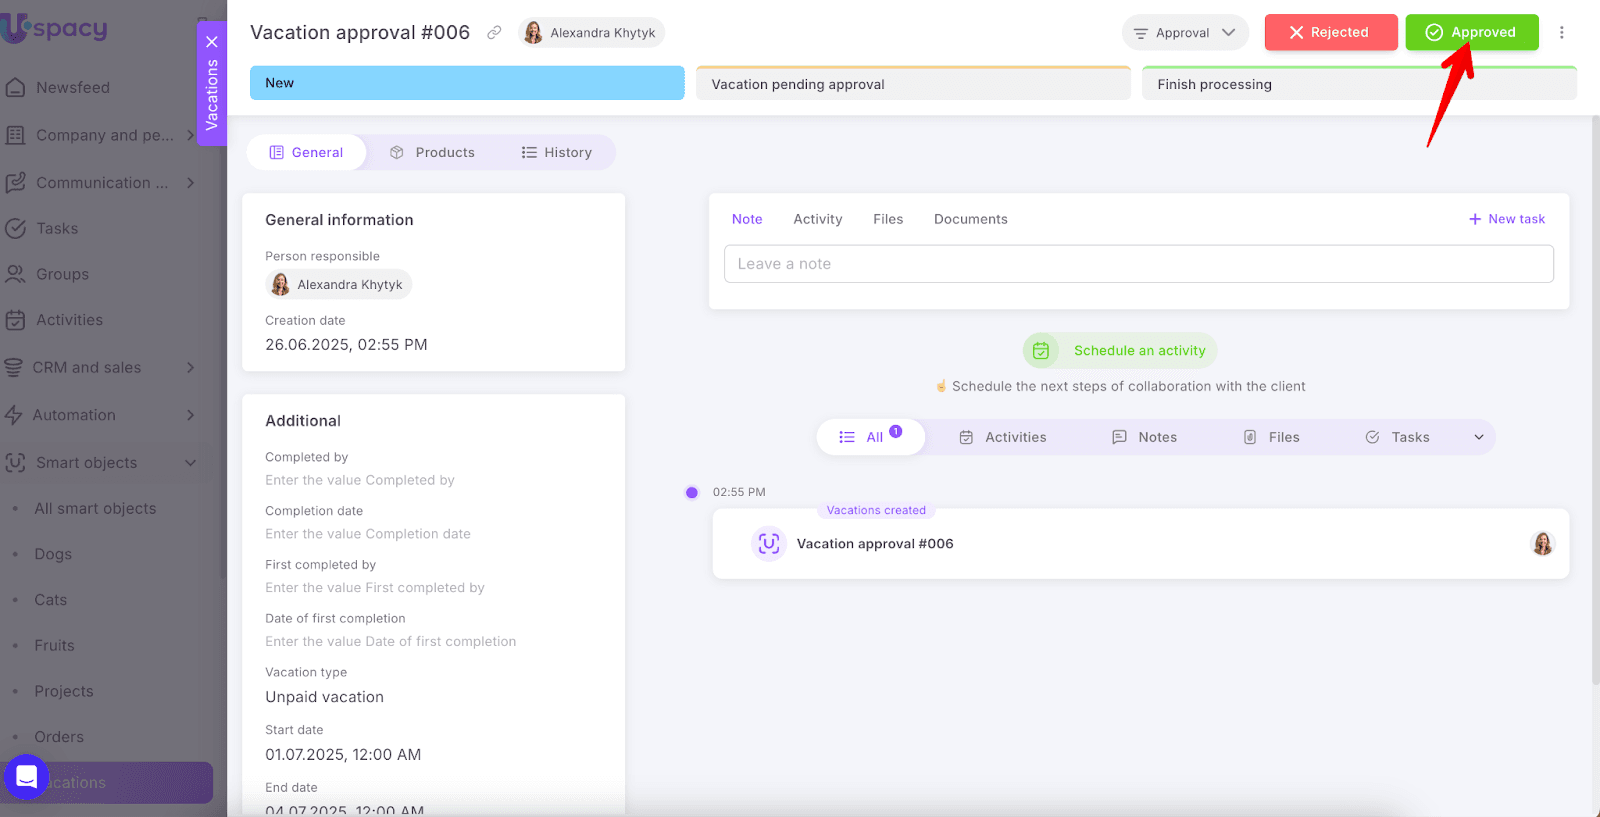1600x817 pixels.
Task: Click the user avatar on the timeline entry
Action: coord(1542,544)
